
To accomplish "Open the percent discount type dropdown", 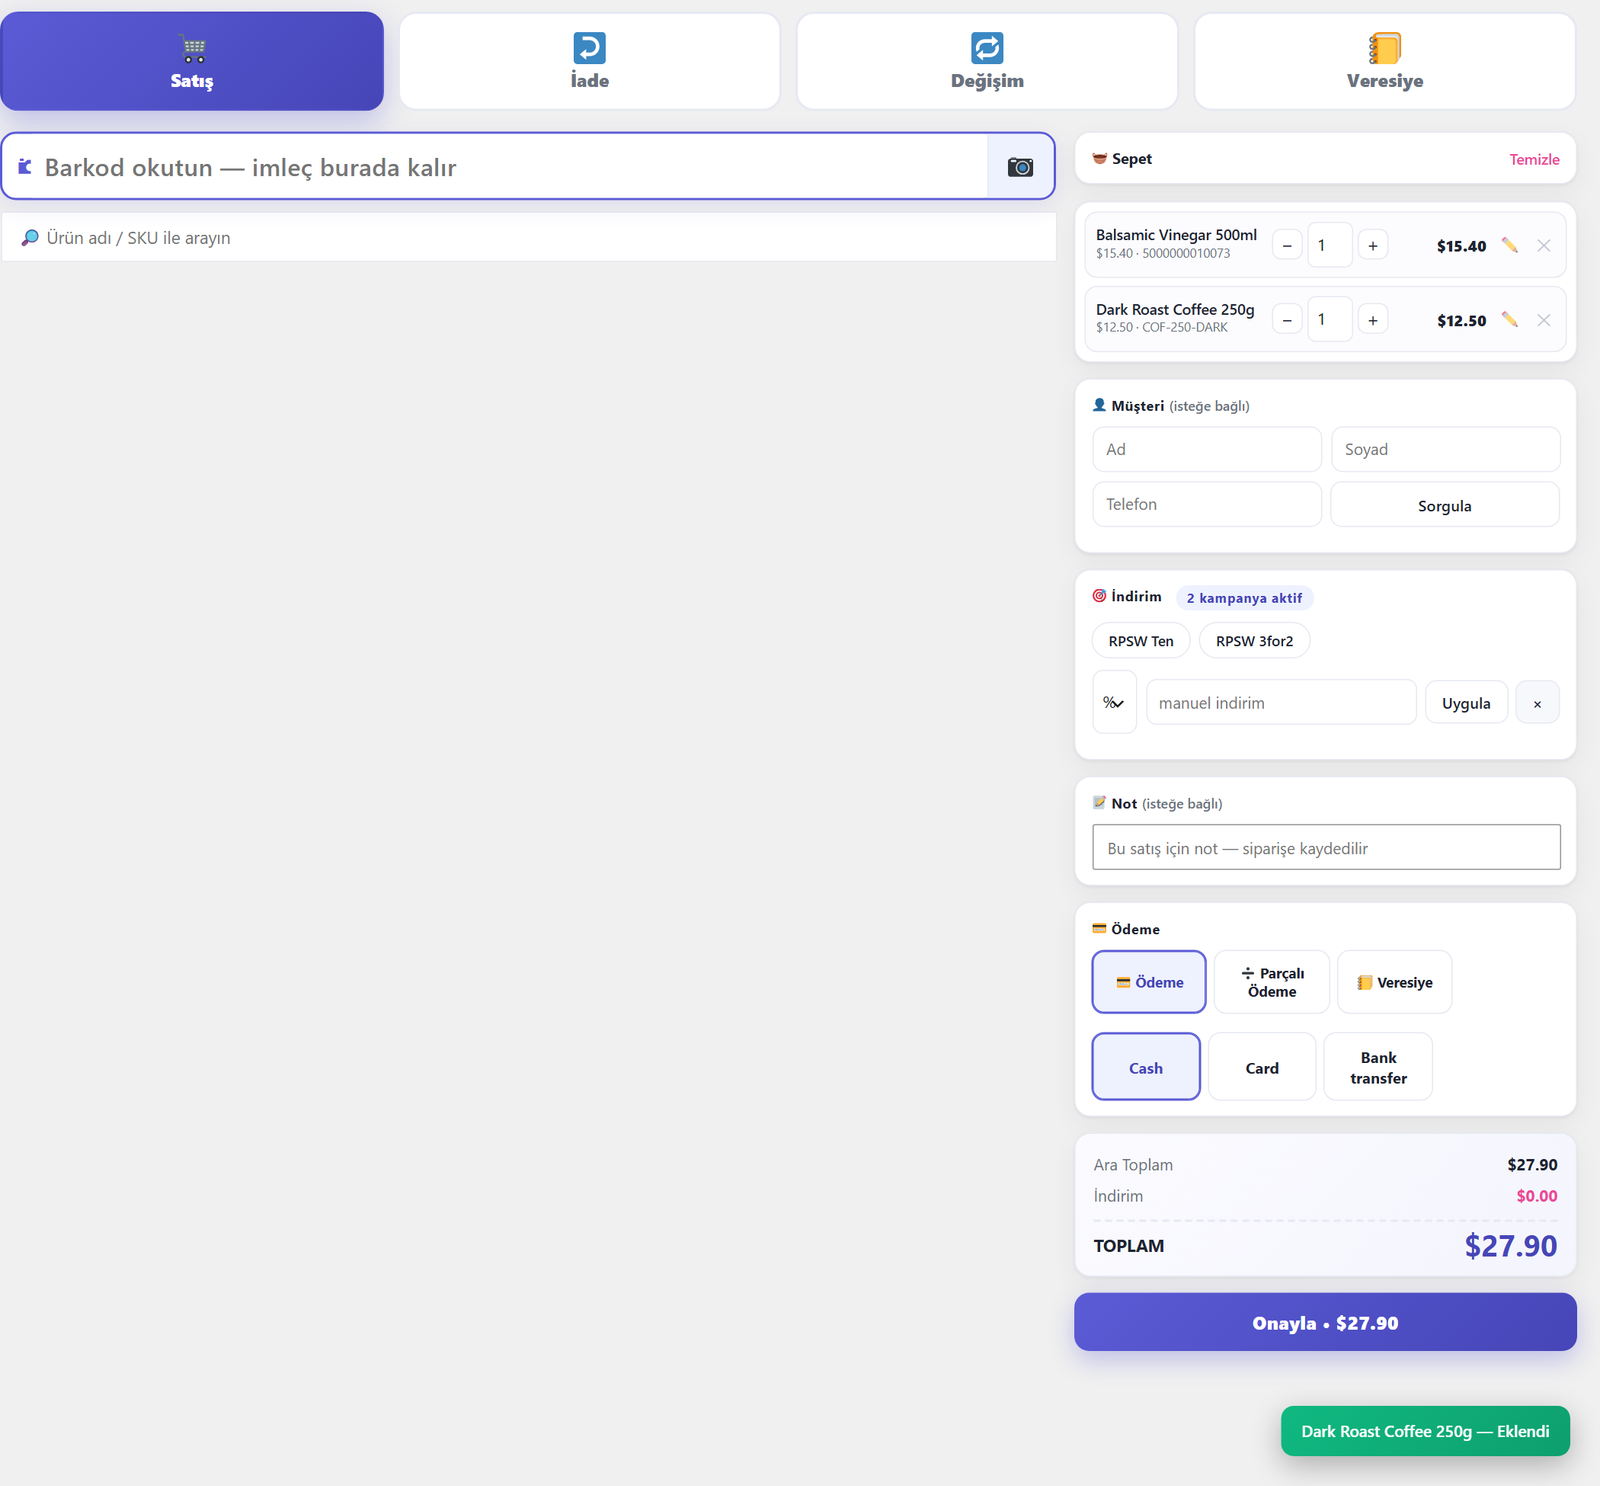I will pyautogui.click(x=1114, y=702).
